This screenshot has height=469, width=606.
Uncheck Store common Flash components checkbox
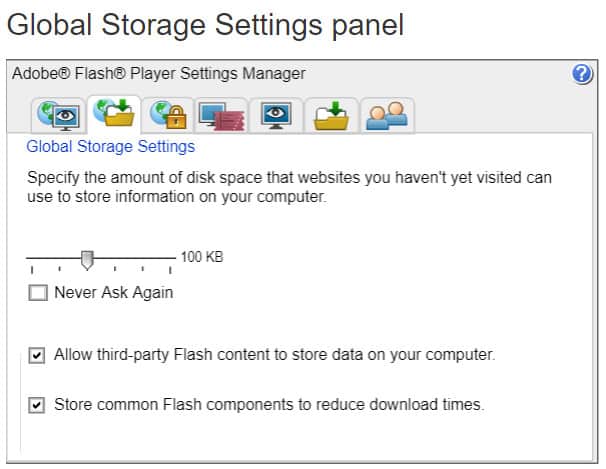[x=37, y=405]
